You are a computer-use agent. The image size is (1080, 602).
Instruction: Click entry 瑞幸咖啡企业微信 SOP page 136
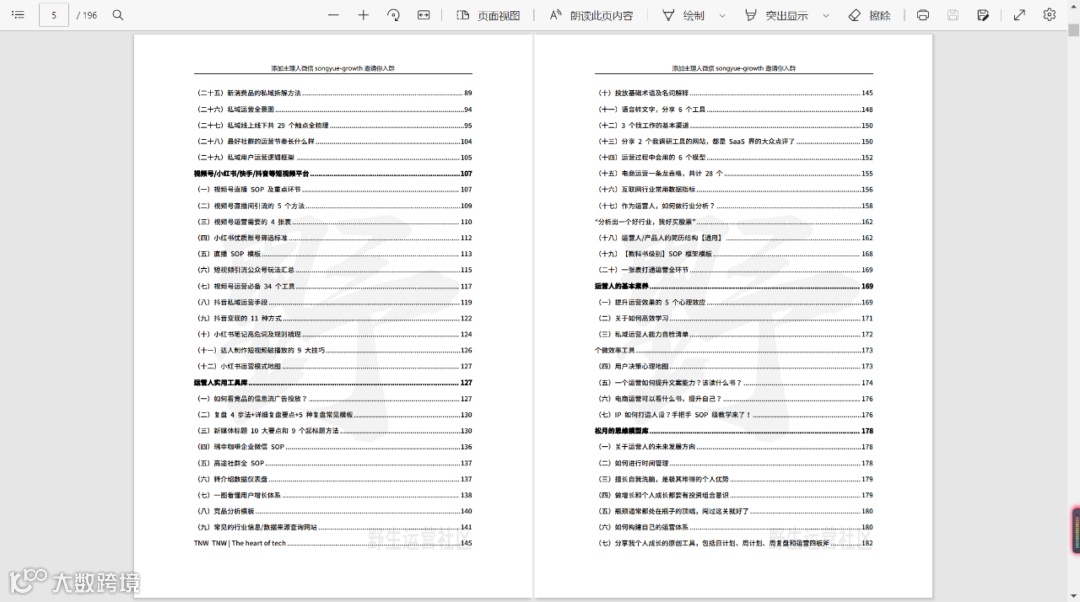point(334,446)
